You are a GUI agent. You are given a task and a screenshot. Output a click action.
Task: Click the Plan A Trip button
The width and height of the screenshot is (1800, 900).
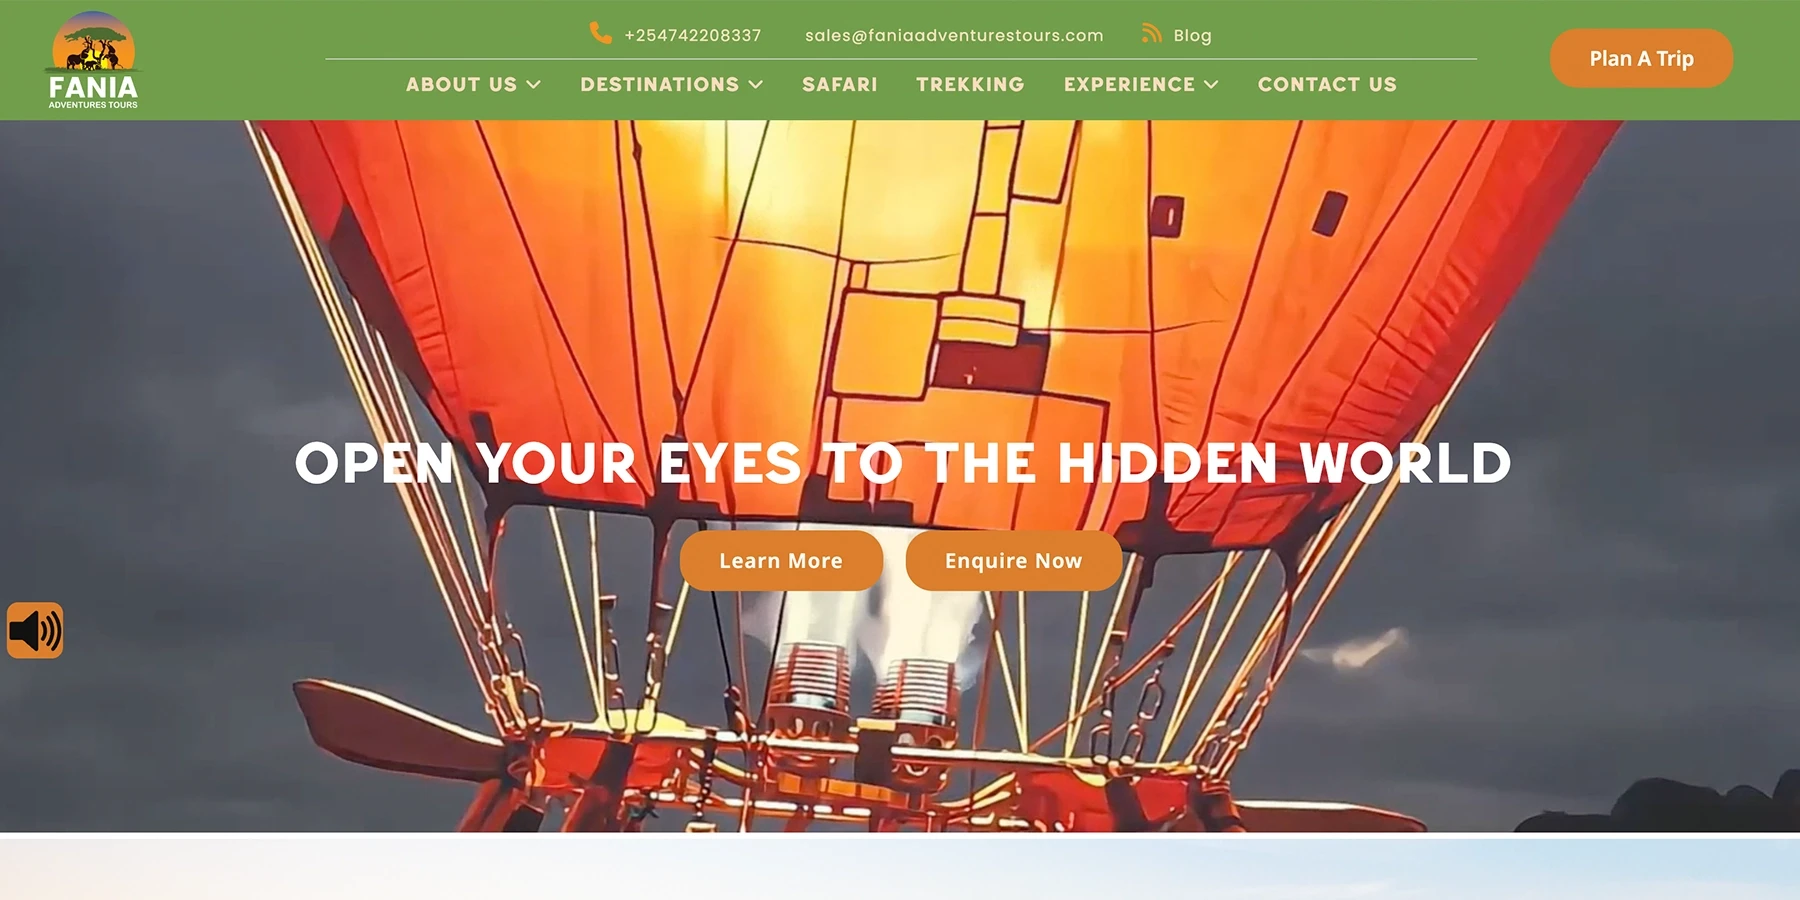pyautogui.click(x=1641, y=58)
